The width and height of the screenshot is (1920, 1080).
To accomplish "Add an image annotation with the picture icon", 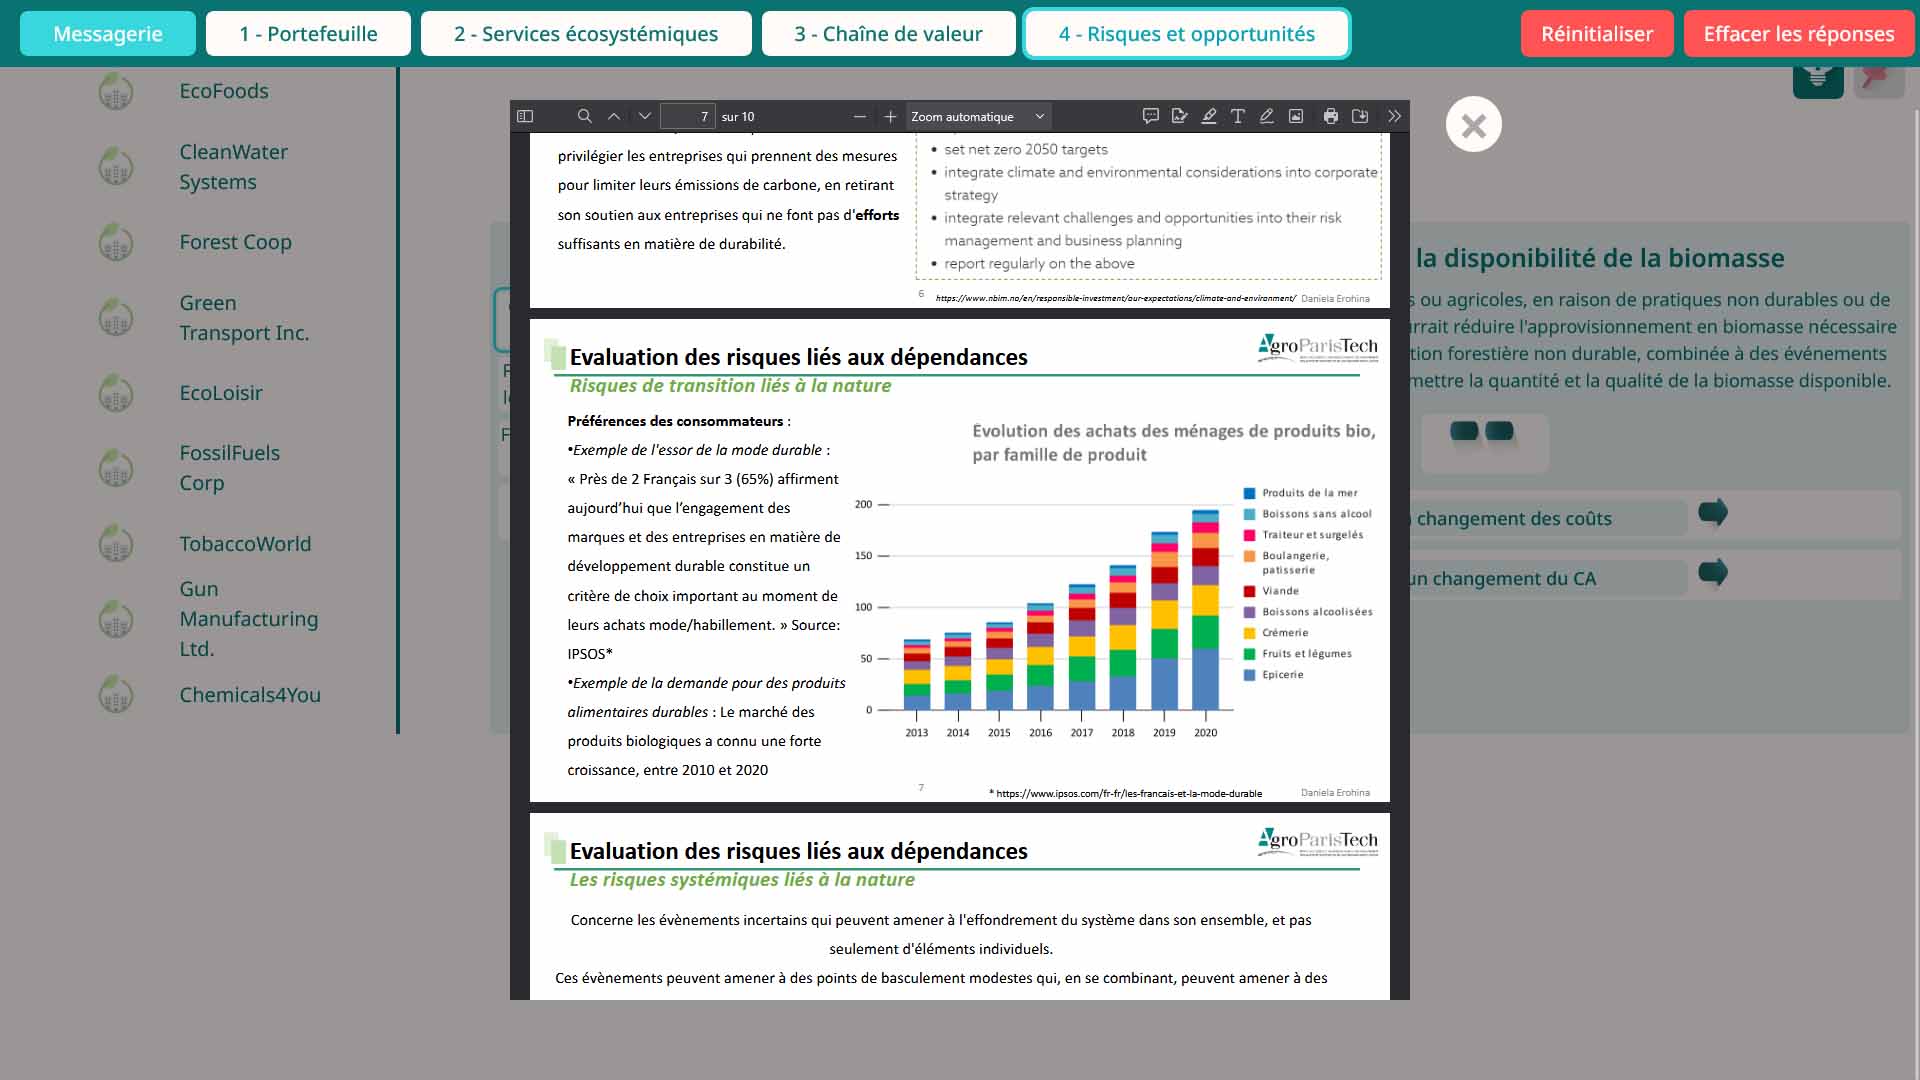I will click(1296, 117).
